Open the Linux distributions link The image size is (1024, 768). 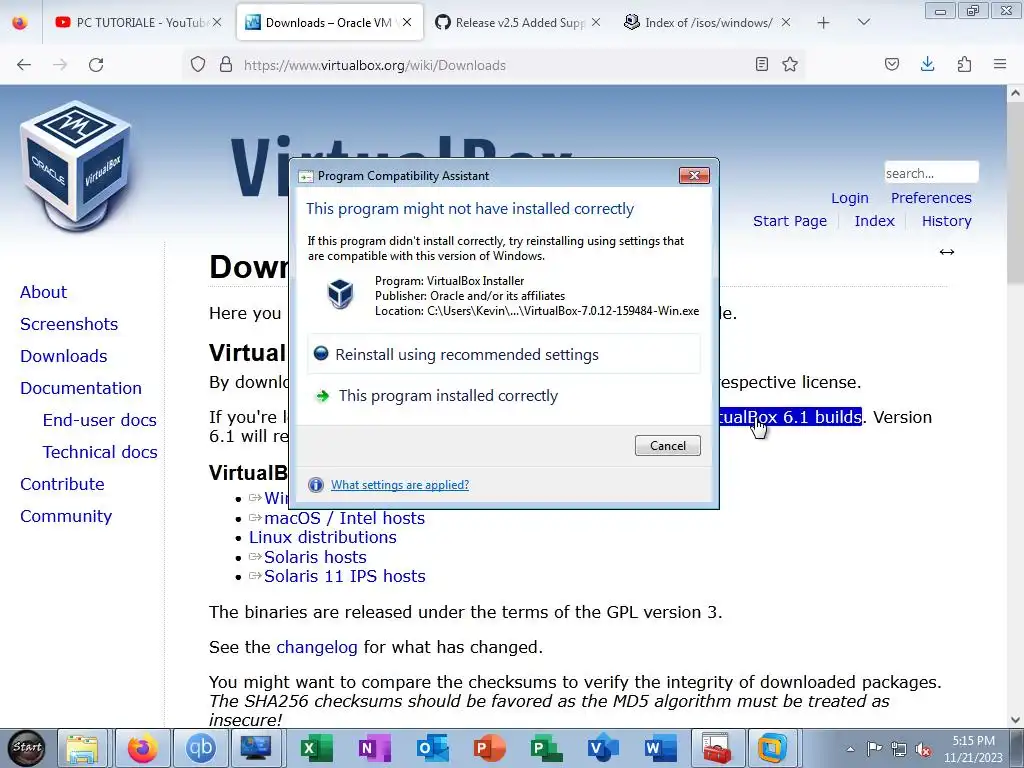[x=323, y=537]
